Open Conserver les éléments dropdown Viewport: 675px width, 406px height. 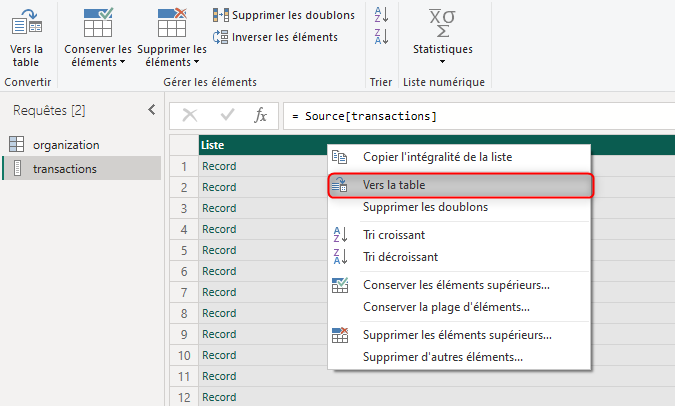point(98,56)
